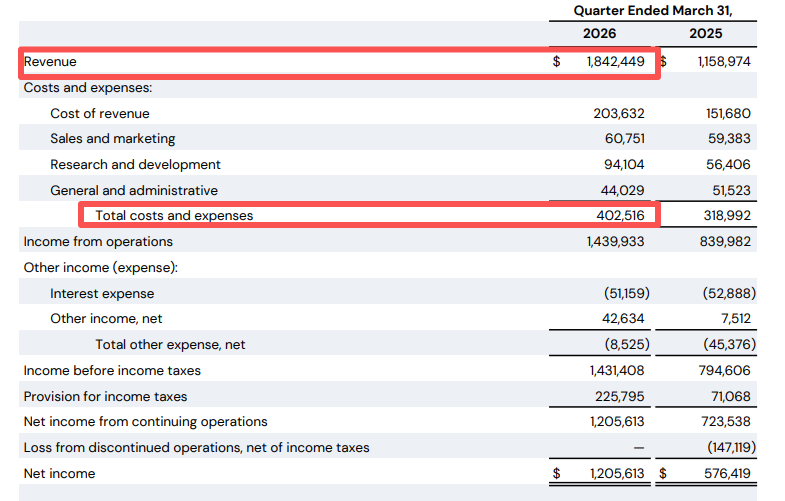Click the Quarter Ended March 31 heading
The width and height of the screenshot is (785, 501).
pyautogui.click(x=653, y=11)
